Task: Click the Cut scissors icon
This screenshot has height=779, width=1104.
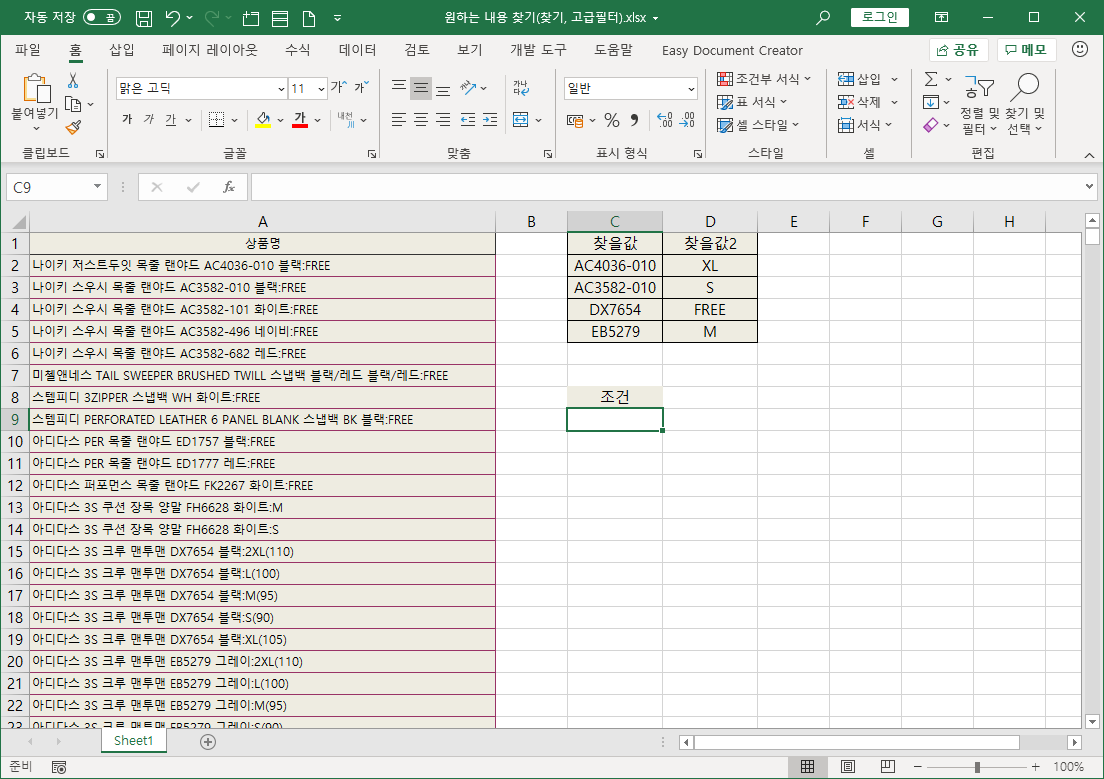Action: (x=73, y=81)
